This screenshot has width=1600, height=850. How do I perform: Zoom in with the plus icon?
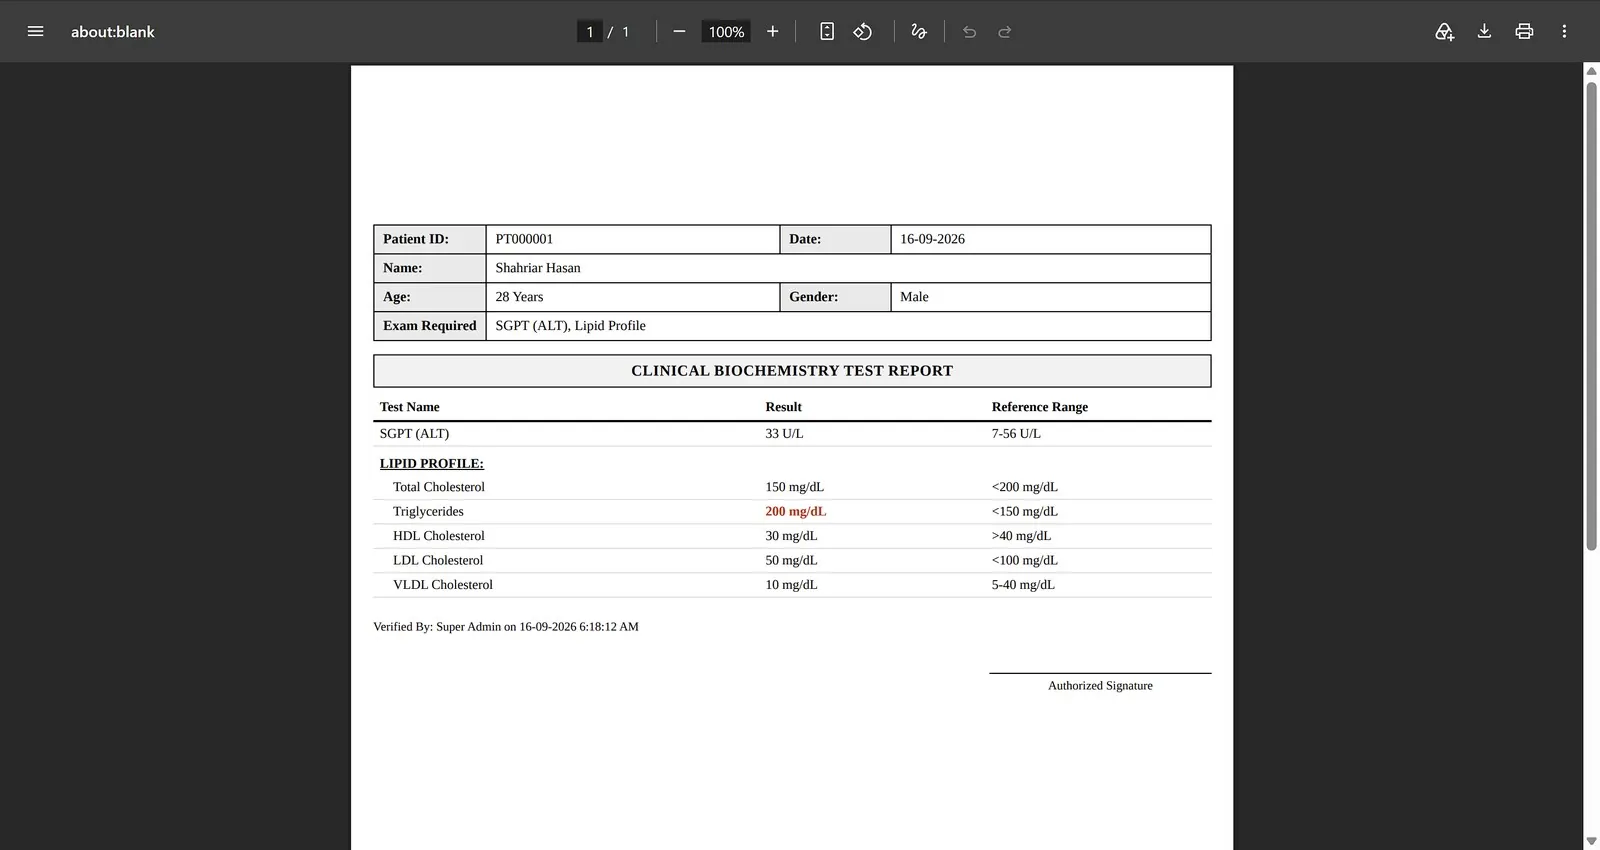click(772, 31)
